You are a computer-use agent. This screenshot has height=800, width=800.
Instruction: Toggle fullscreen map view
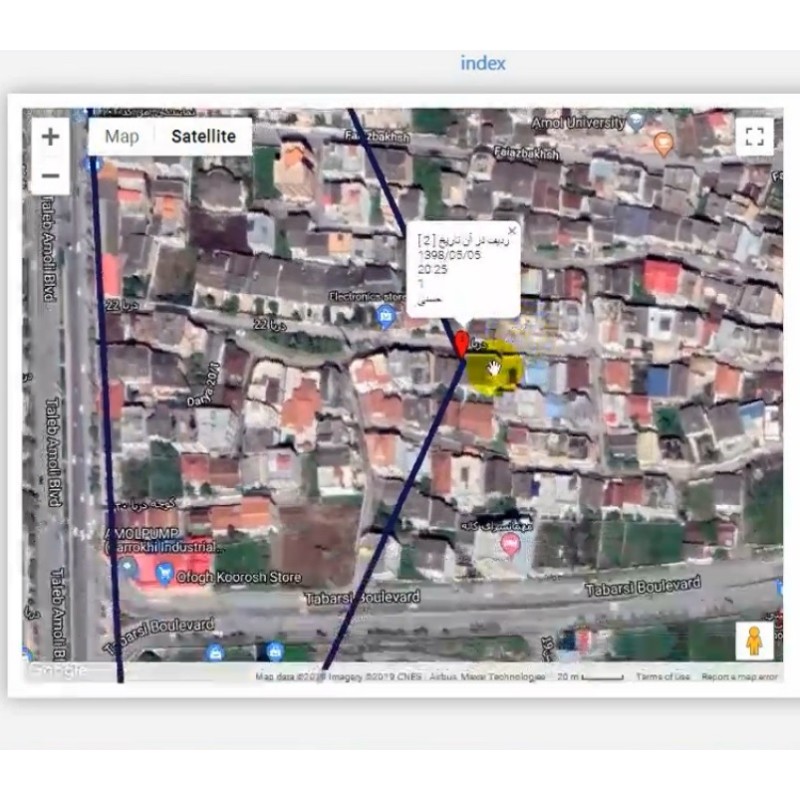tap(754, 137)
